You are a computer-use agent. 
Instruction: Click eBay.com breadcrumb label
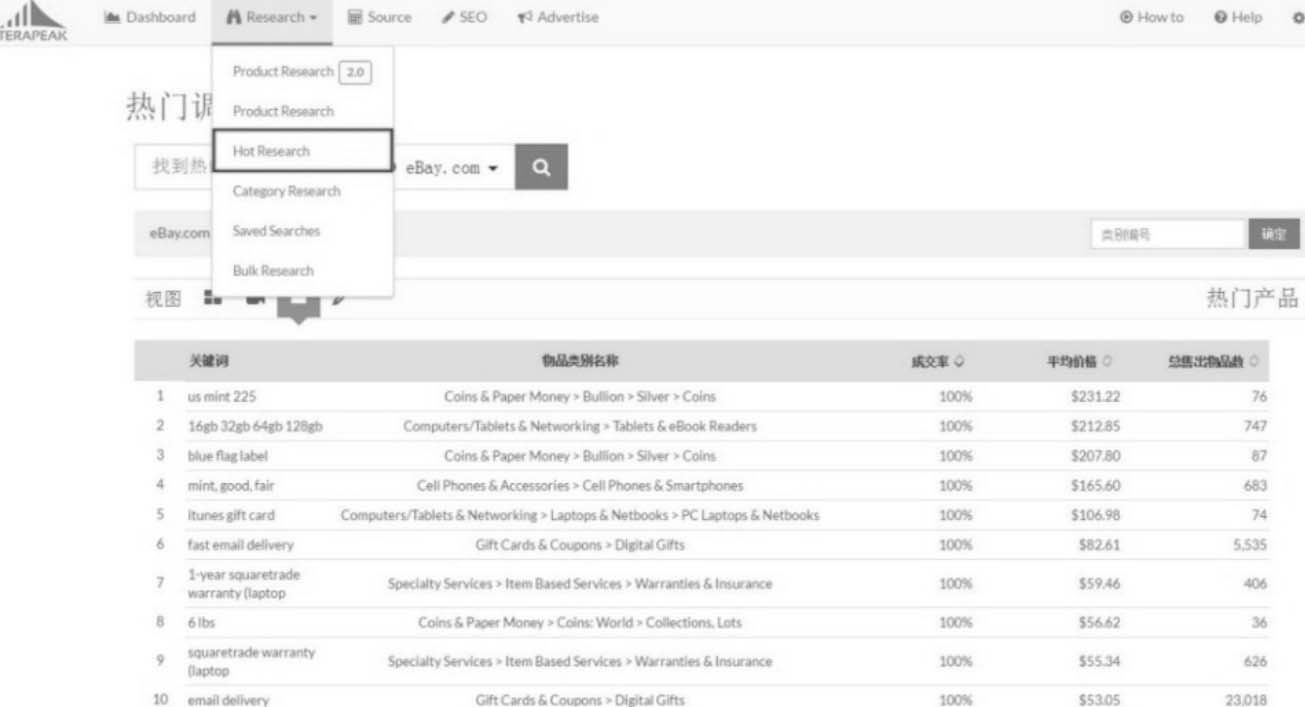180,233
